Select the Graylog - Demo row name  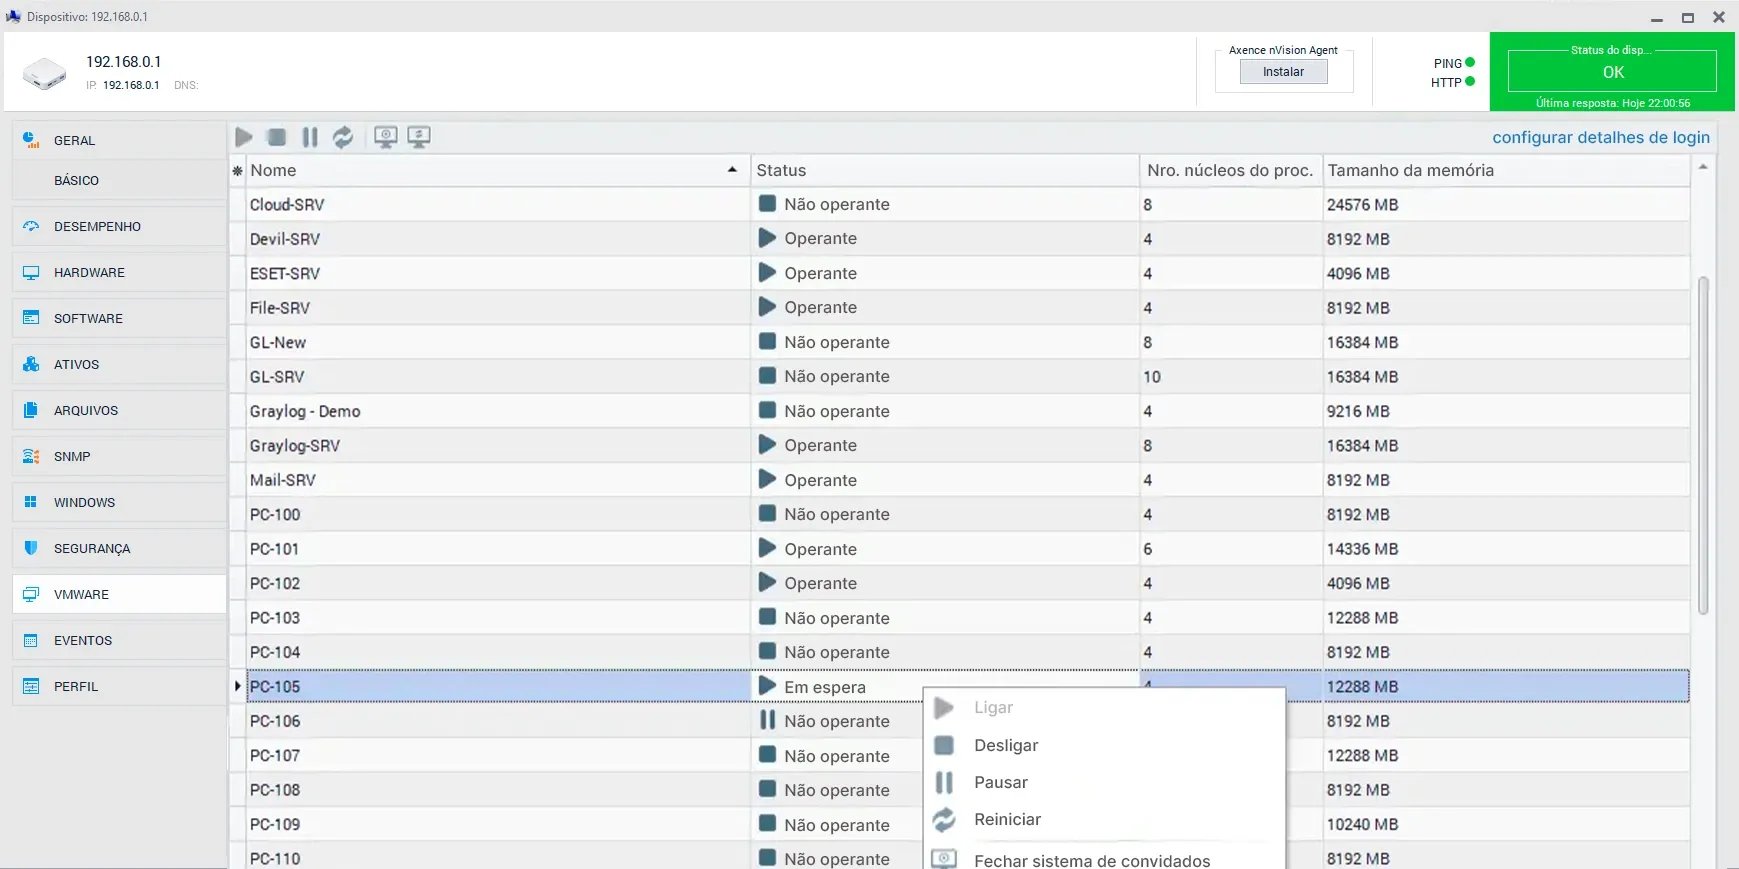(305, 411)
